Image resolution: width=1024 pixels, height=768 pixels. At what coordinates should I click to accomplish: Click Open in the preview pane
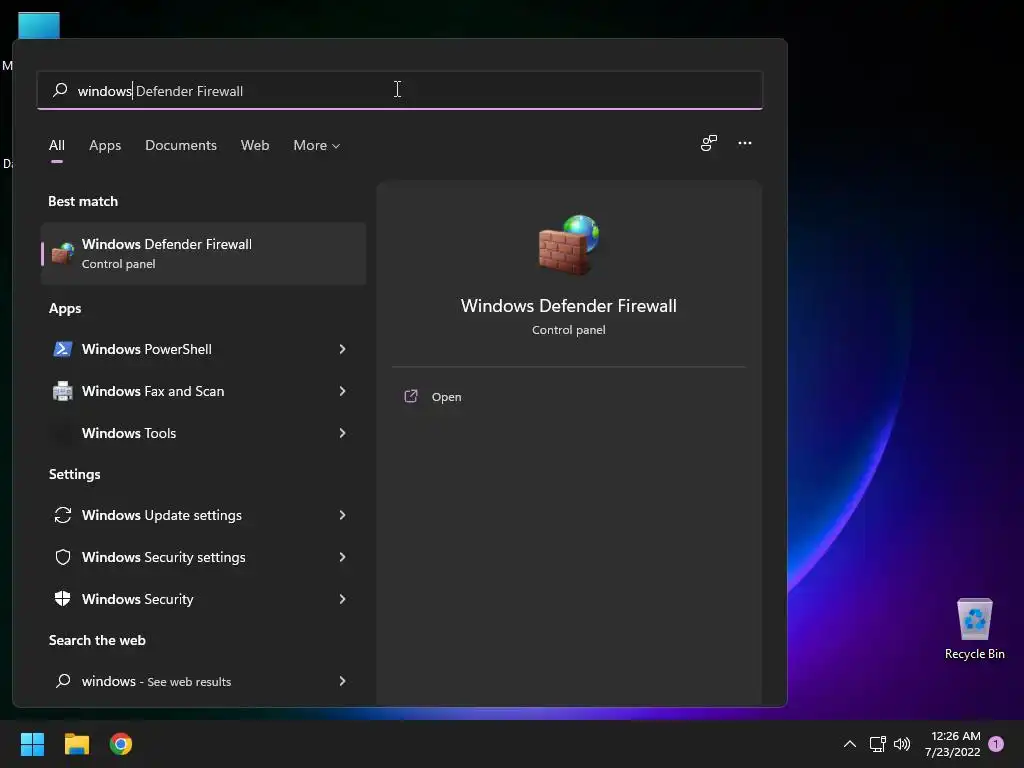point(447,396)
